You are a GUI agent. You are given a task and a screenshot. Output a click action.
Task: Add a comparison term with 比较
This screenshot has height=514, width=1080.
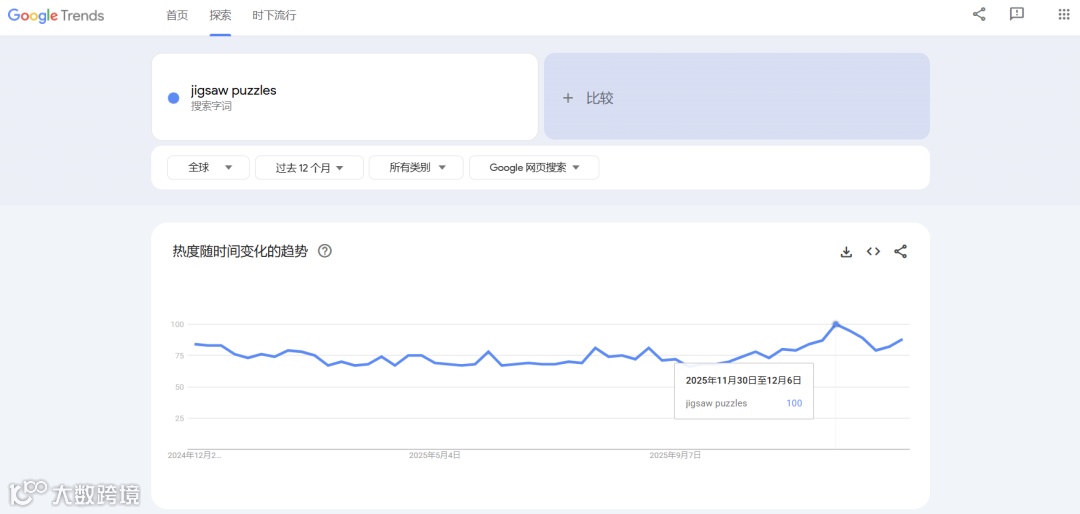[737, 97]
